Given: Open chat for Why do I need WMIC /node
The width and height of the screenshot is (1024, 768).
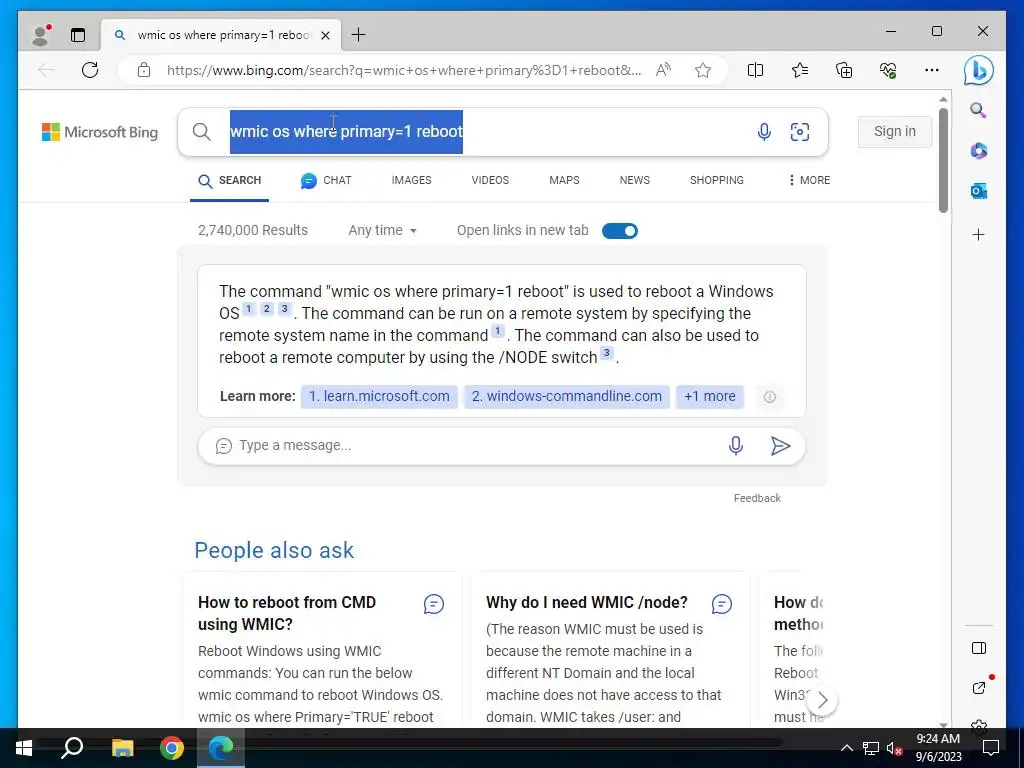Looking at the screenshot, I should [722, 604].
